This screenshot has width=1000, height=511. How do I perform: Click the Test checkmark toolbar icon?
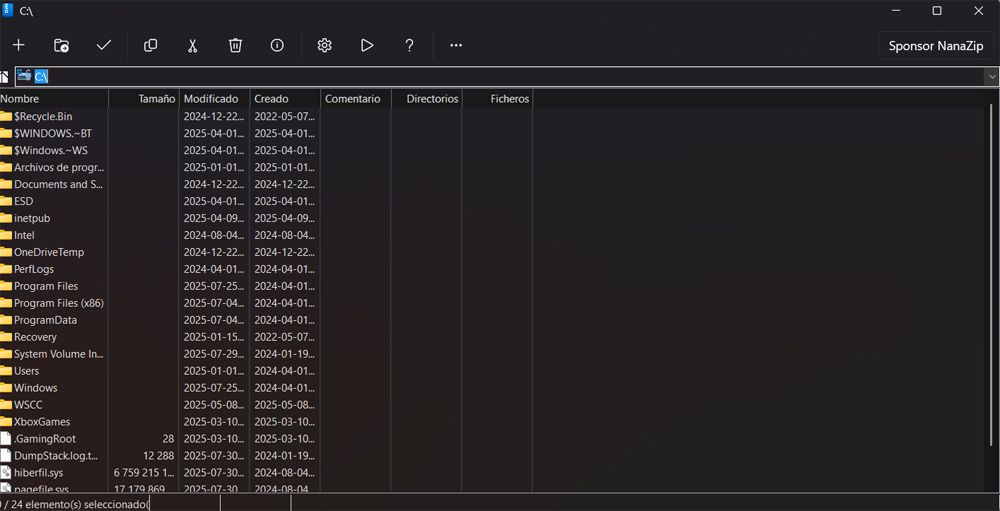click(x=103, y=45)
